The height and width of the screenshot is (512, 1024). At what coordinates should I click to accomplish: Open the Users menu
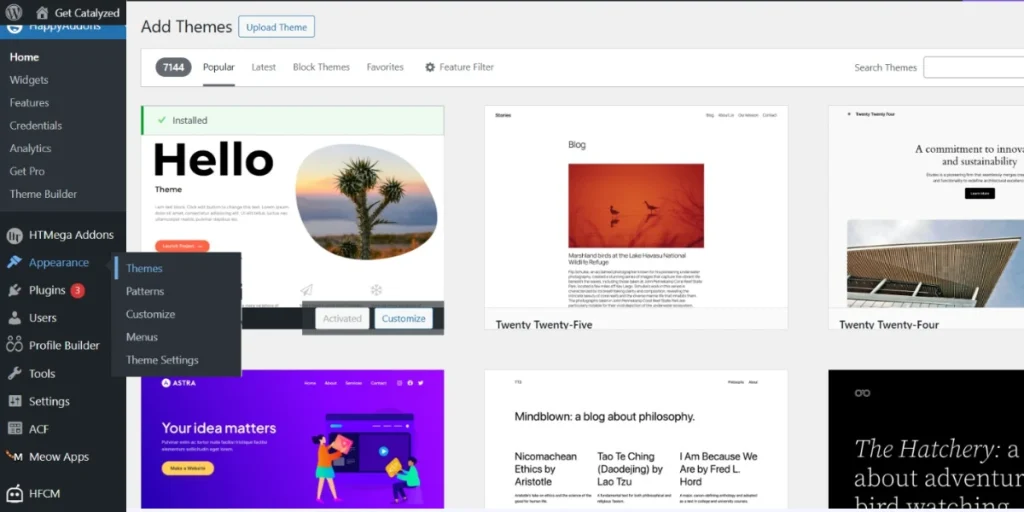[x=42, y=318]
